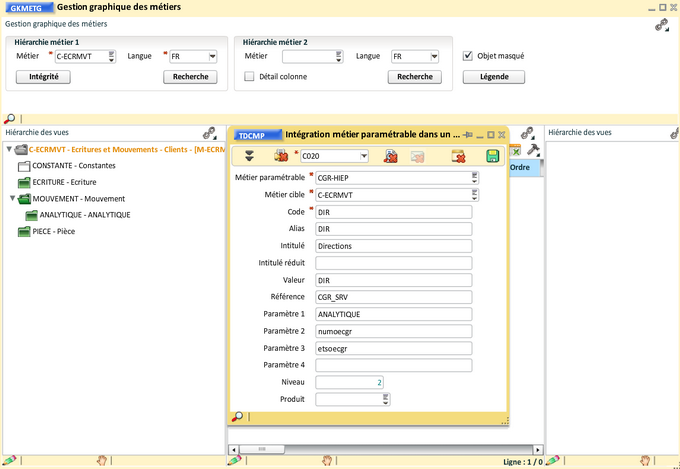Collapse the MOUVEMENT - Mouvement tree node
This screenshot has height=469, width=680.
[12, 198]
